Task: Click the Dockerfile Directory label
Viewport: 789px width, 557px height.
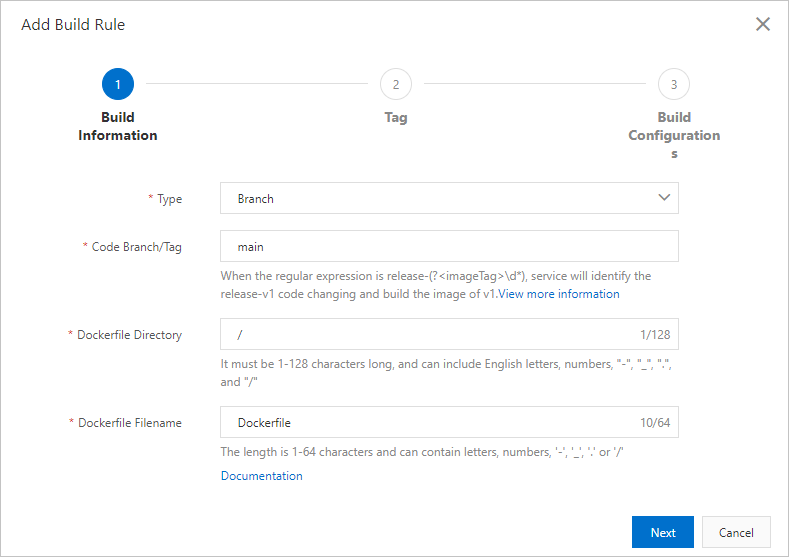Action: point(129,335)
